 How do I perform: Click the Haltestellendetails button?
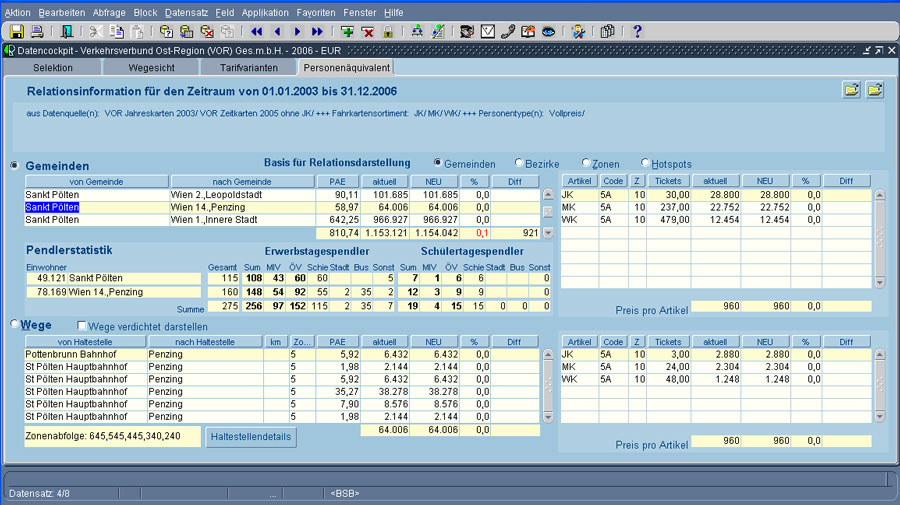tap(251, 437)
